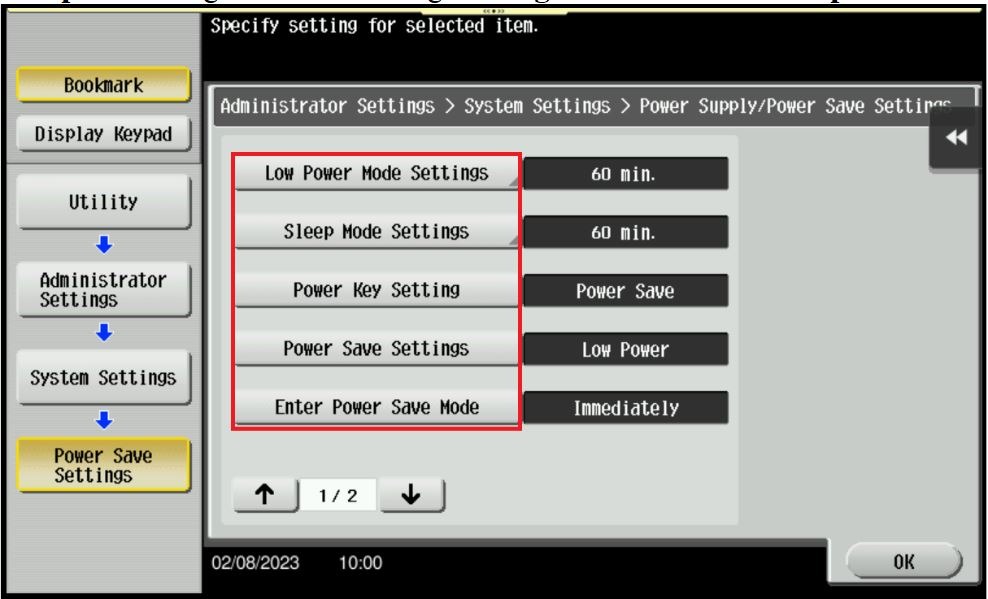
Task: Click the 1/2 page indicator
Action: click(340, 496)
